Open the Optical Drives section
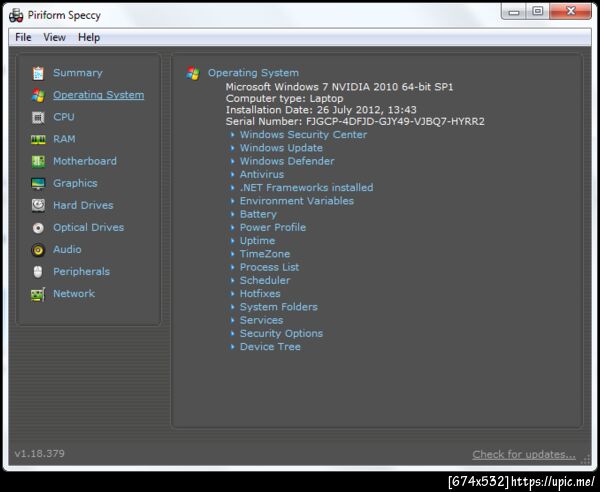This screenshot has height=492, width=600. point(88,228)
